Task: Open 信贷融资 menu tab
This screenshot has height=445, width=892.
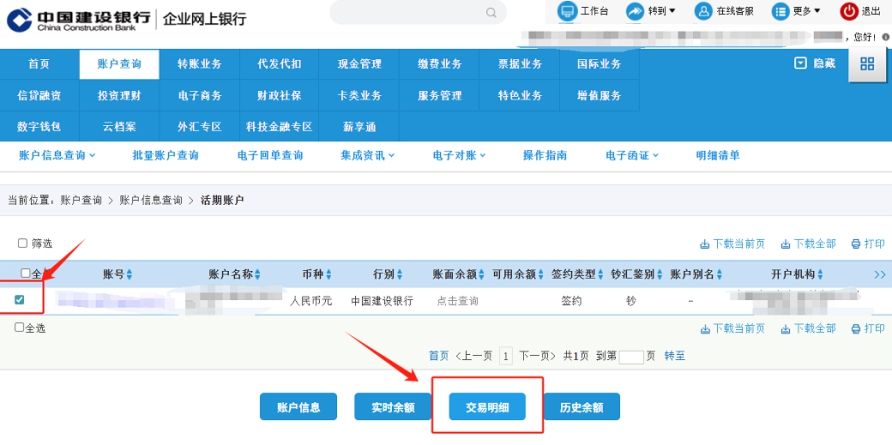Action: (39, 95)
